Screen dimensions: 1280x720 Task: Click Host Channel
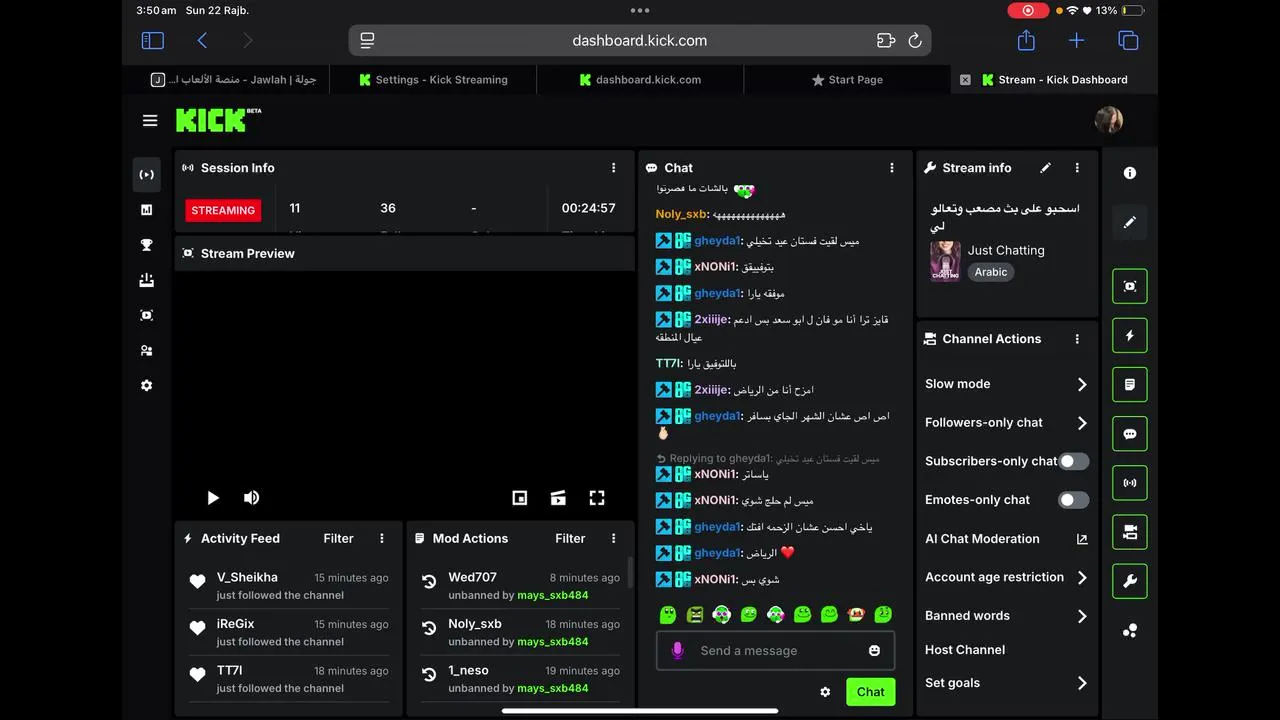(x=965, y=650)
